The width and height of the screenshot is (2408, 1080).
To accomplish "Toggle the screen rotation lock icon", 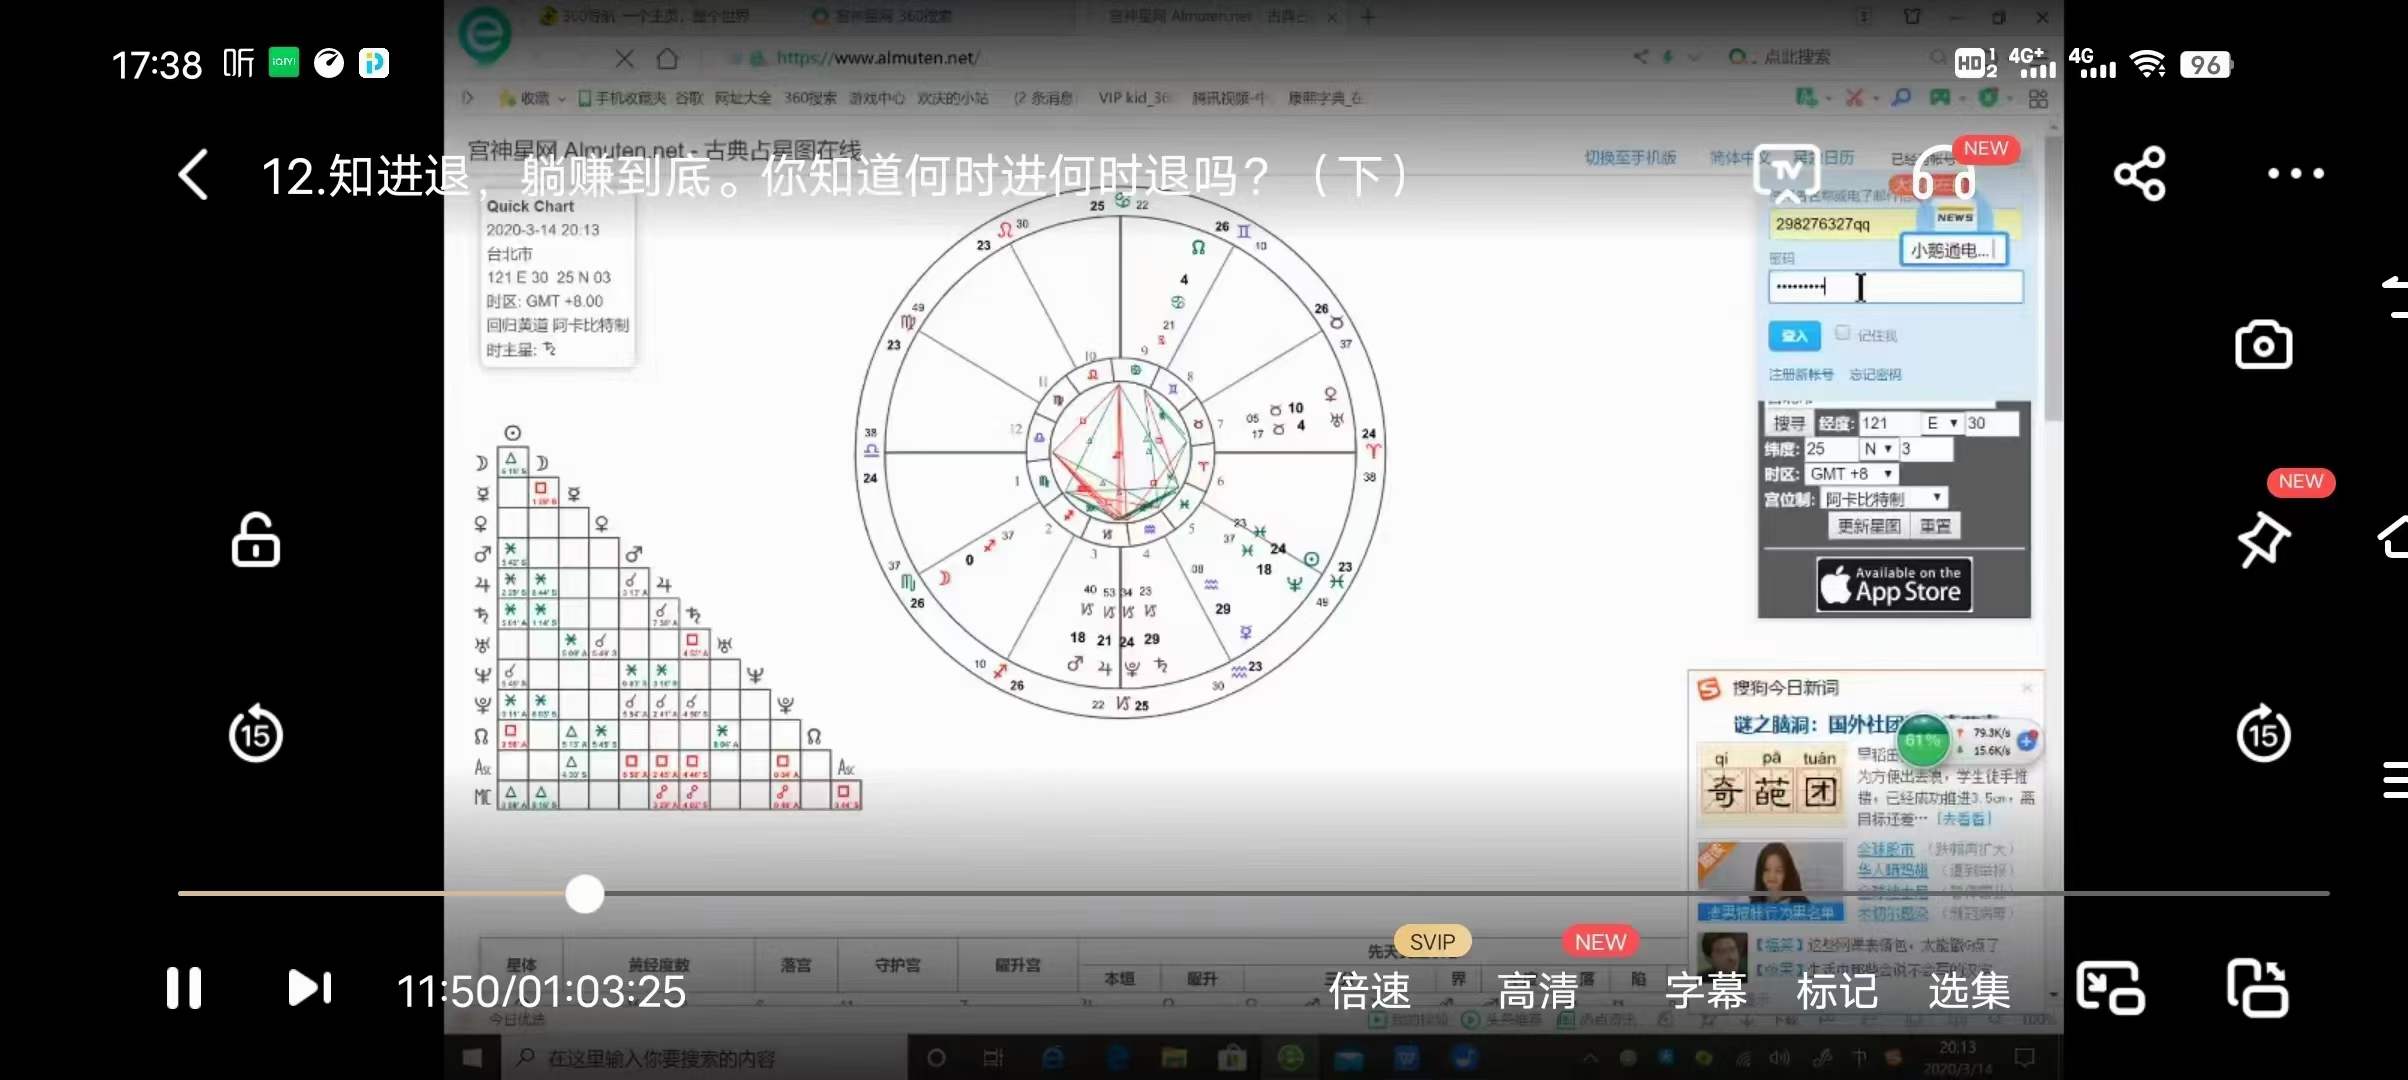I will 255,540.
